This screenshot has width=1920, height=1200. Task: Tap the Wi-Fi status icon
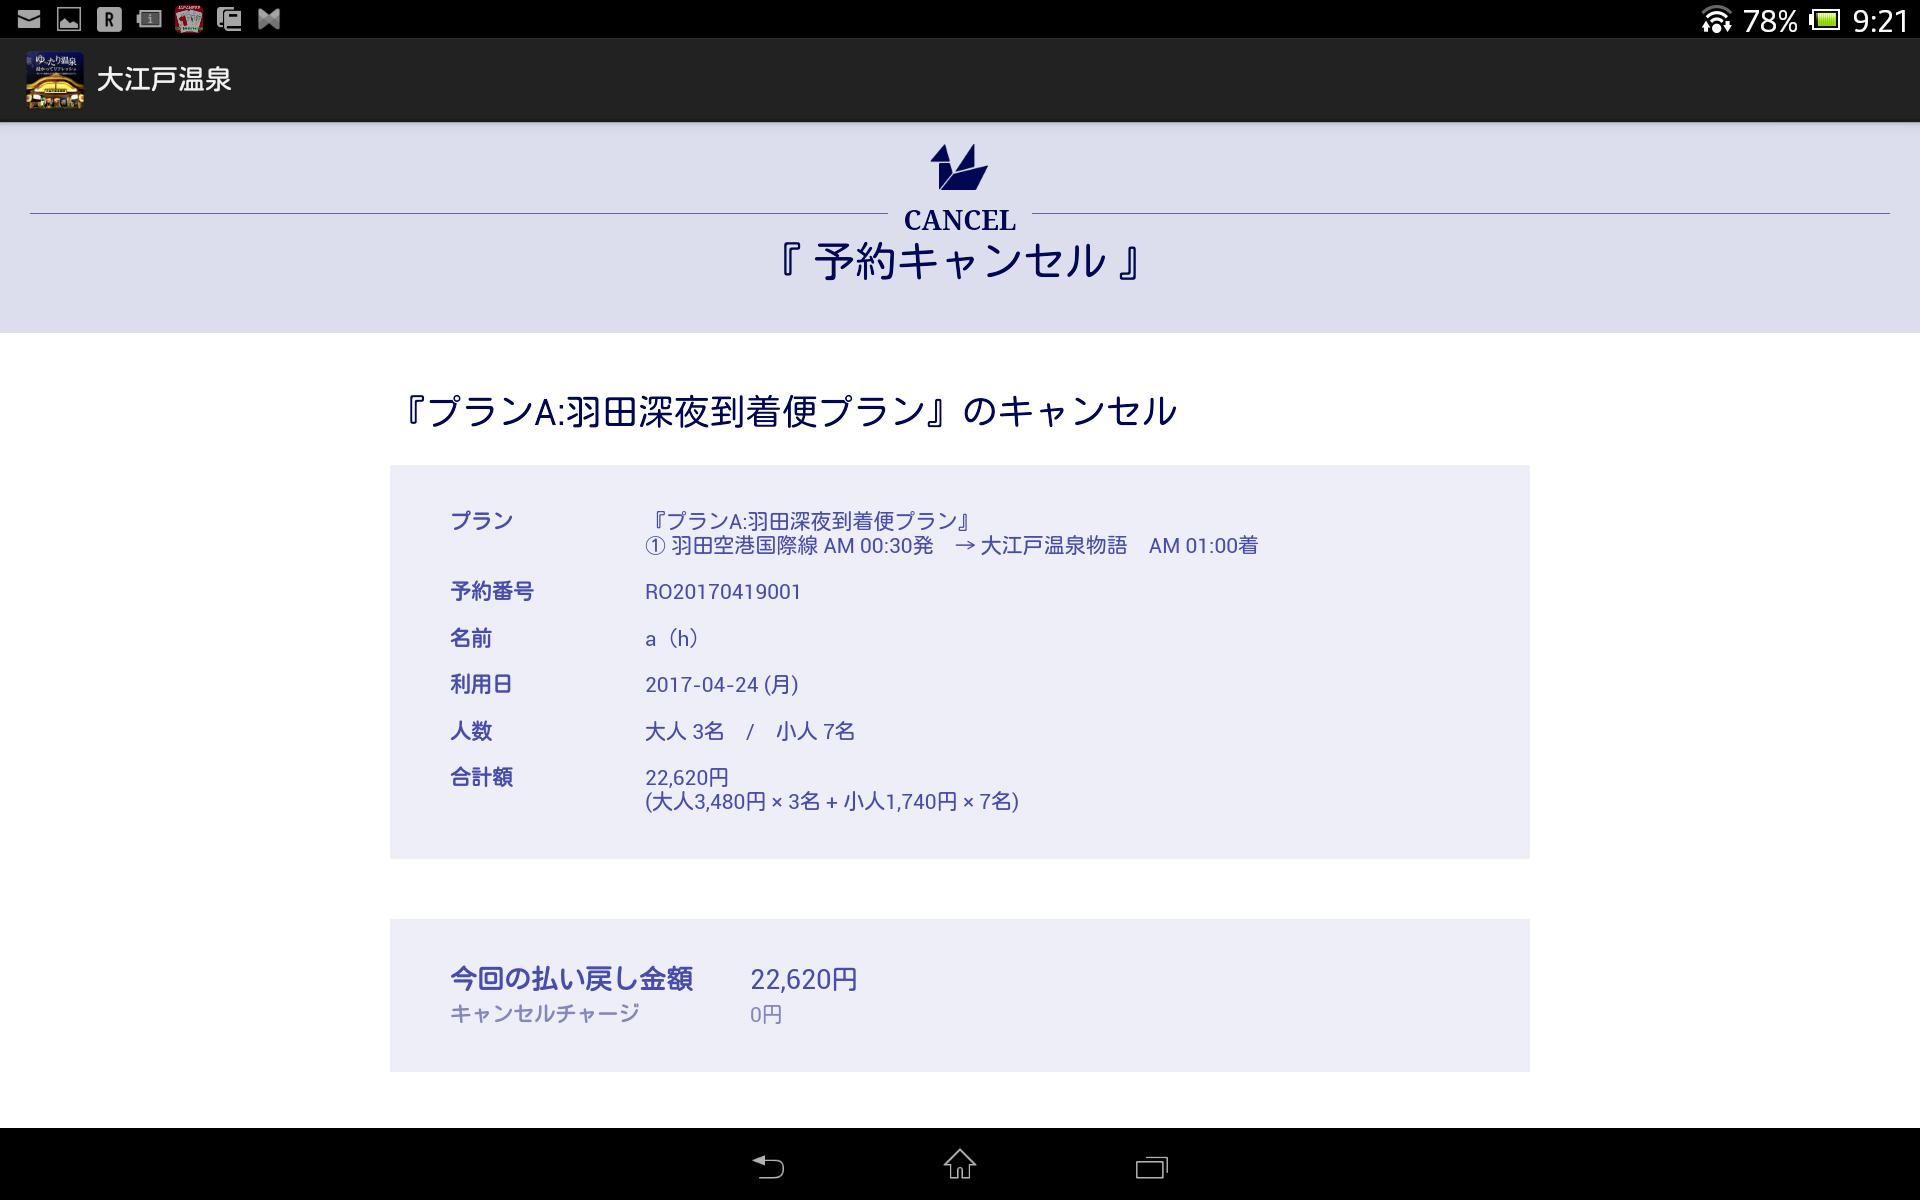[1716, 20]
